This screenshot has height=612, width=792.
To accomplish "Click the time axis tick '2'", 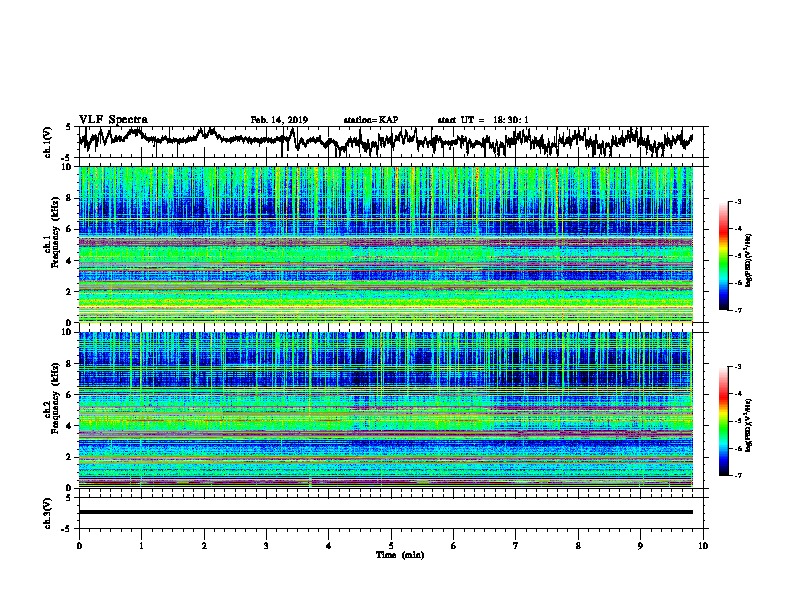I will pos(204,546).
